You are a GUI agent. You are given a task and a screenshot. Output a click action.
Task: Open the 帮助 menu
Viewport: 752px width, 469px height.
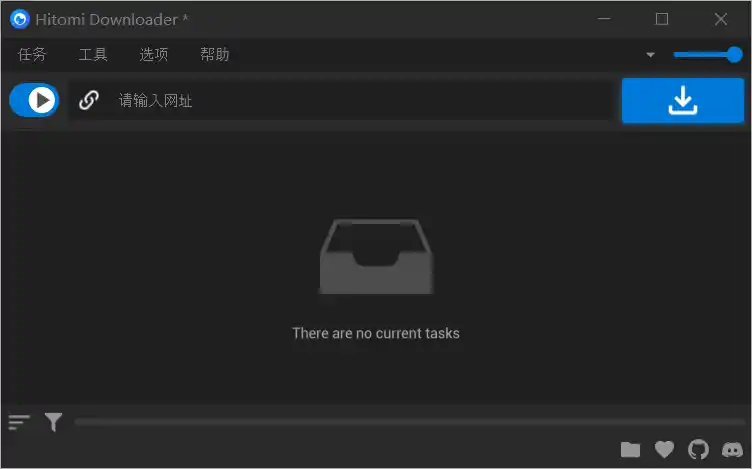[214, 55]
